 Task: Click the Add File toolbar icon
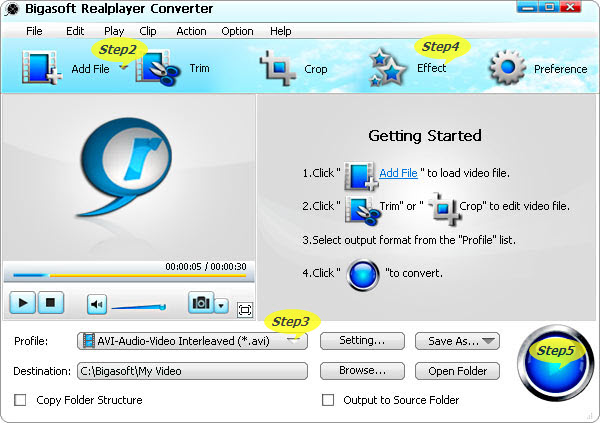click(x=42, y=67)
